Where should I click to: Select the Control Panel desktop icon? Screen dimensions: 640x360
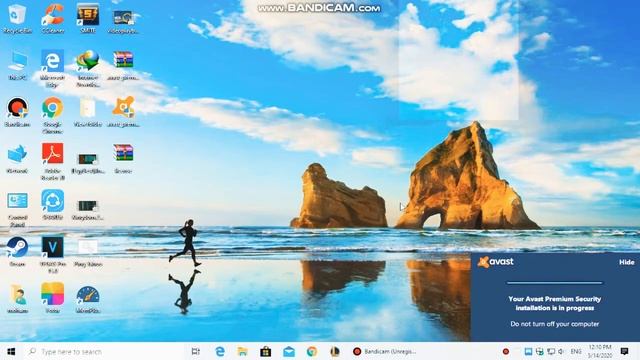point(17,208)
